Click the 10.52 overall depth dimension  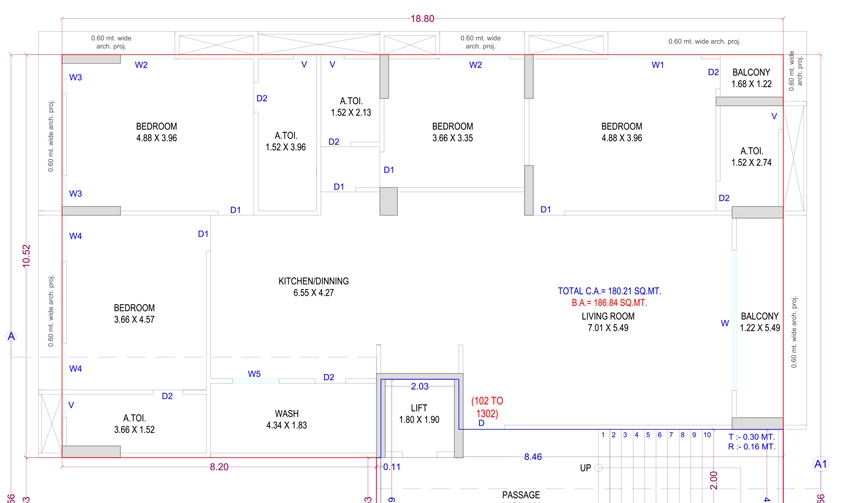[x=26, y=256]
